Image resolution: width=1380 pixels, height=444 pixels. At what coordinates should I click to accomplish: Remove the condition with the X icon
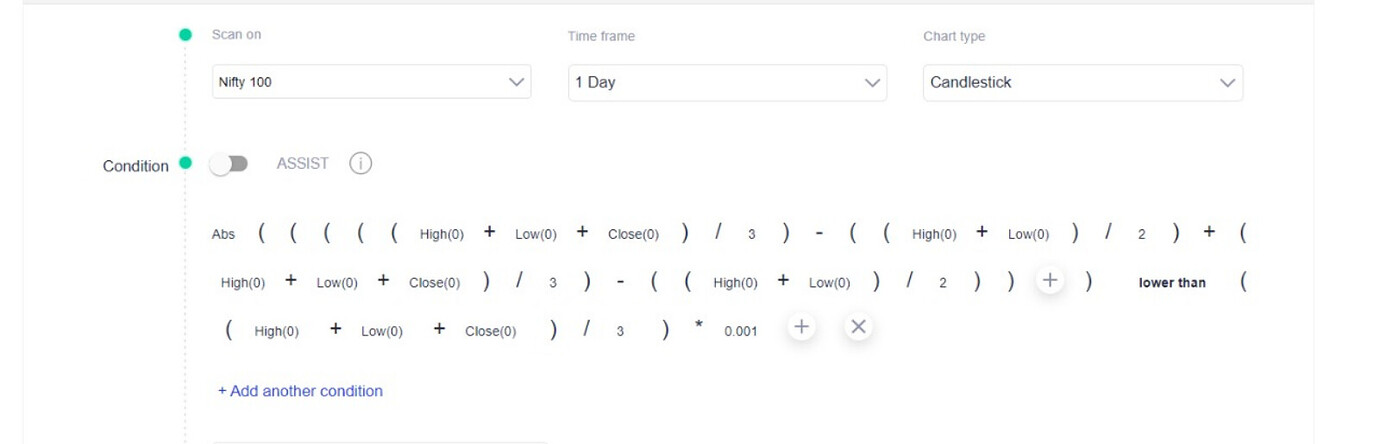point(858,327)
